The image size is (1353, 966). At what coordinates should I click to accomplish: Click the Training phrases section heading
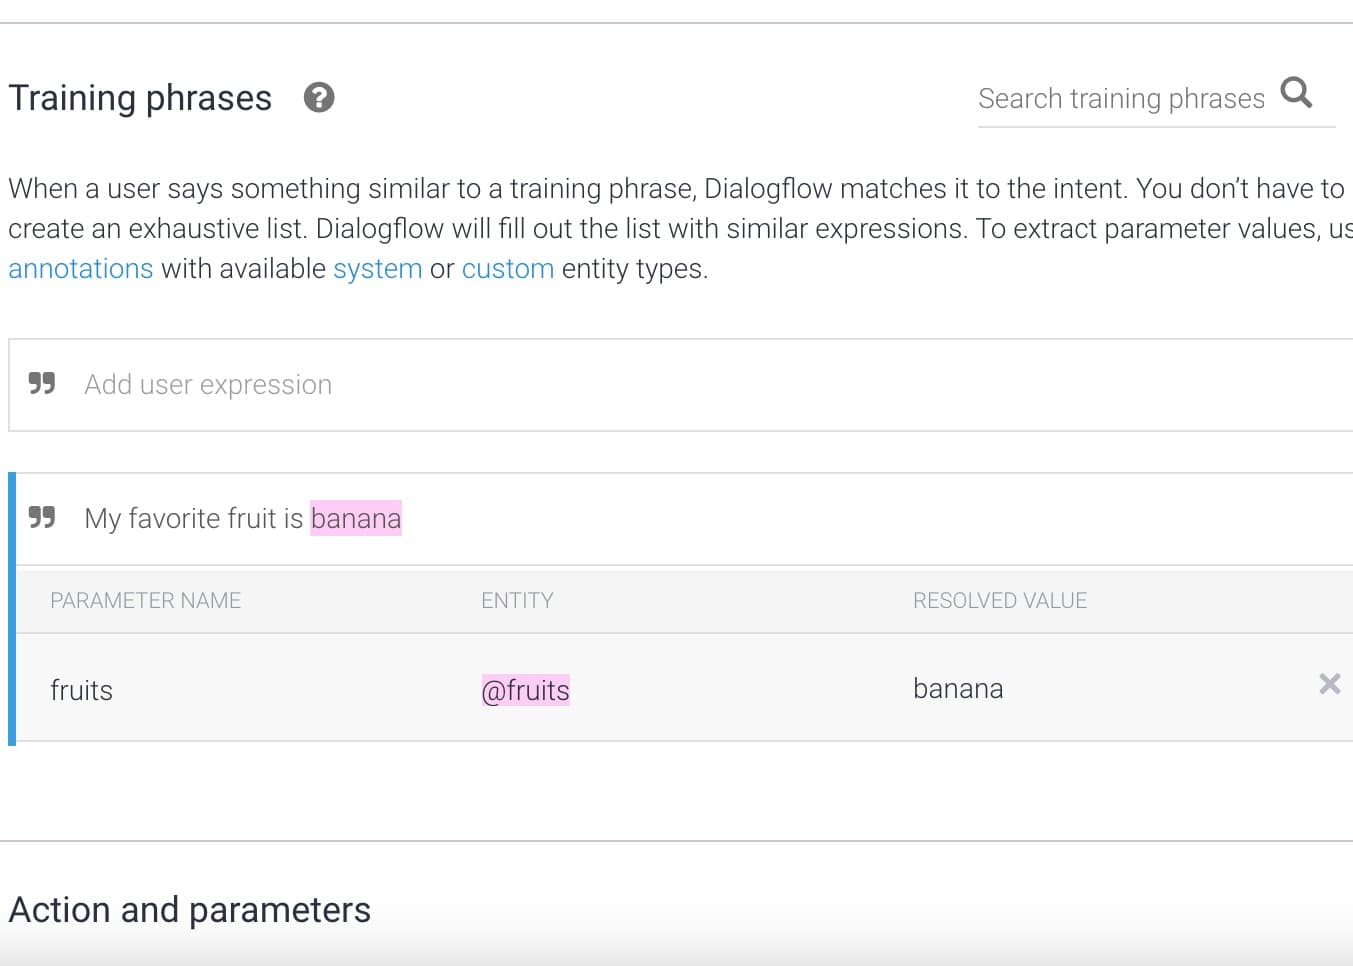(x=140, y=98)
